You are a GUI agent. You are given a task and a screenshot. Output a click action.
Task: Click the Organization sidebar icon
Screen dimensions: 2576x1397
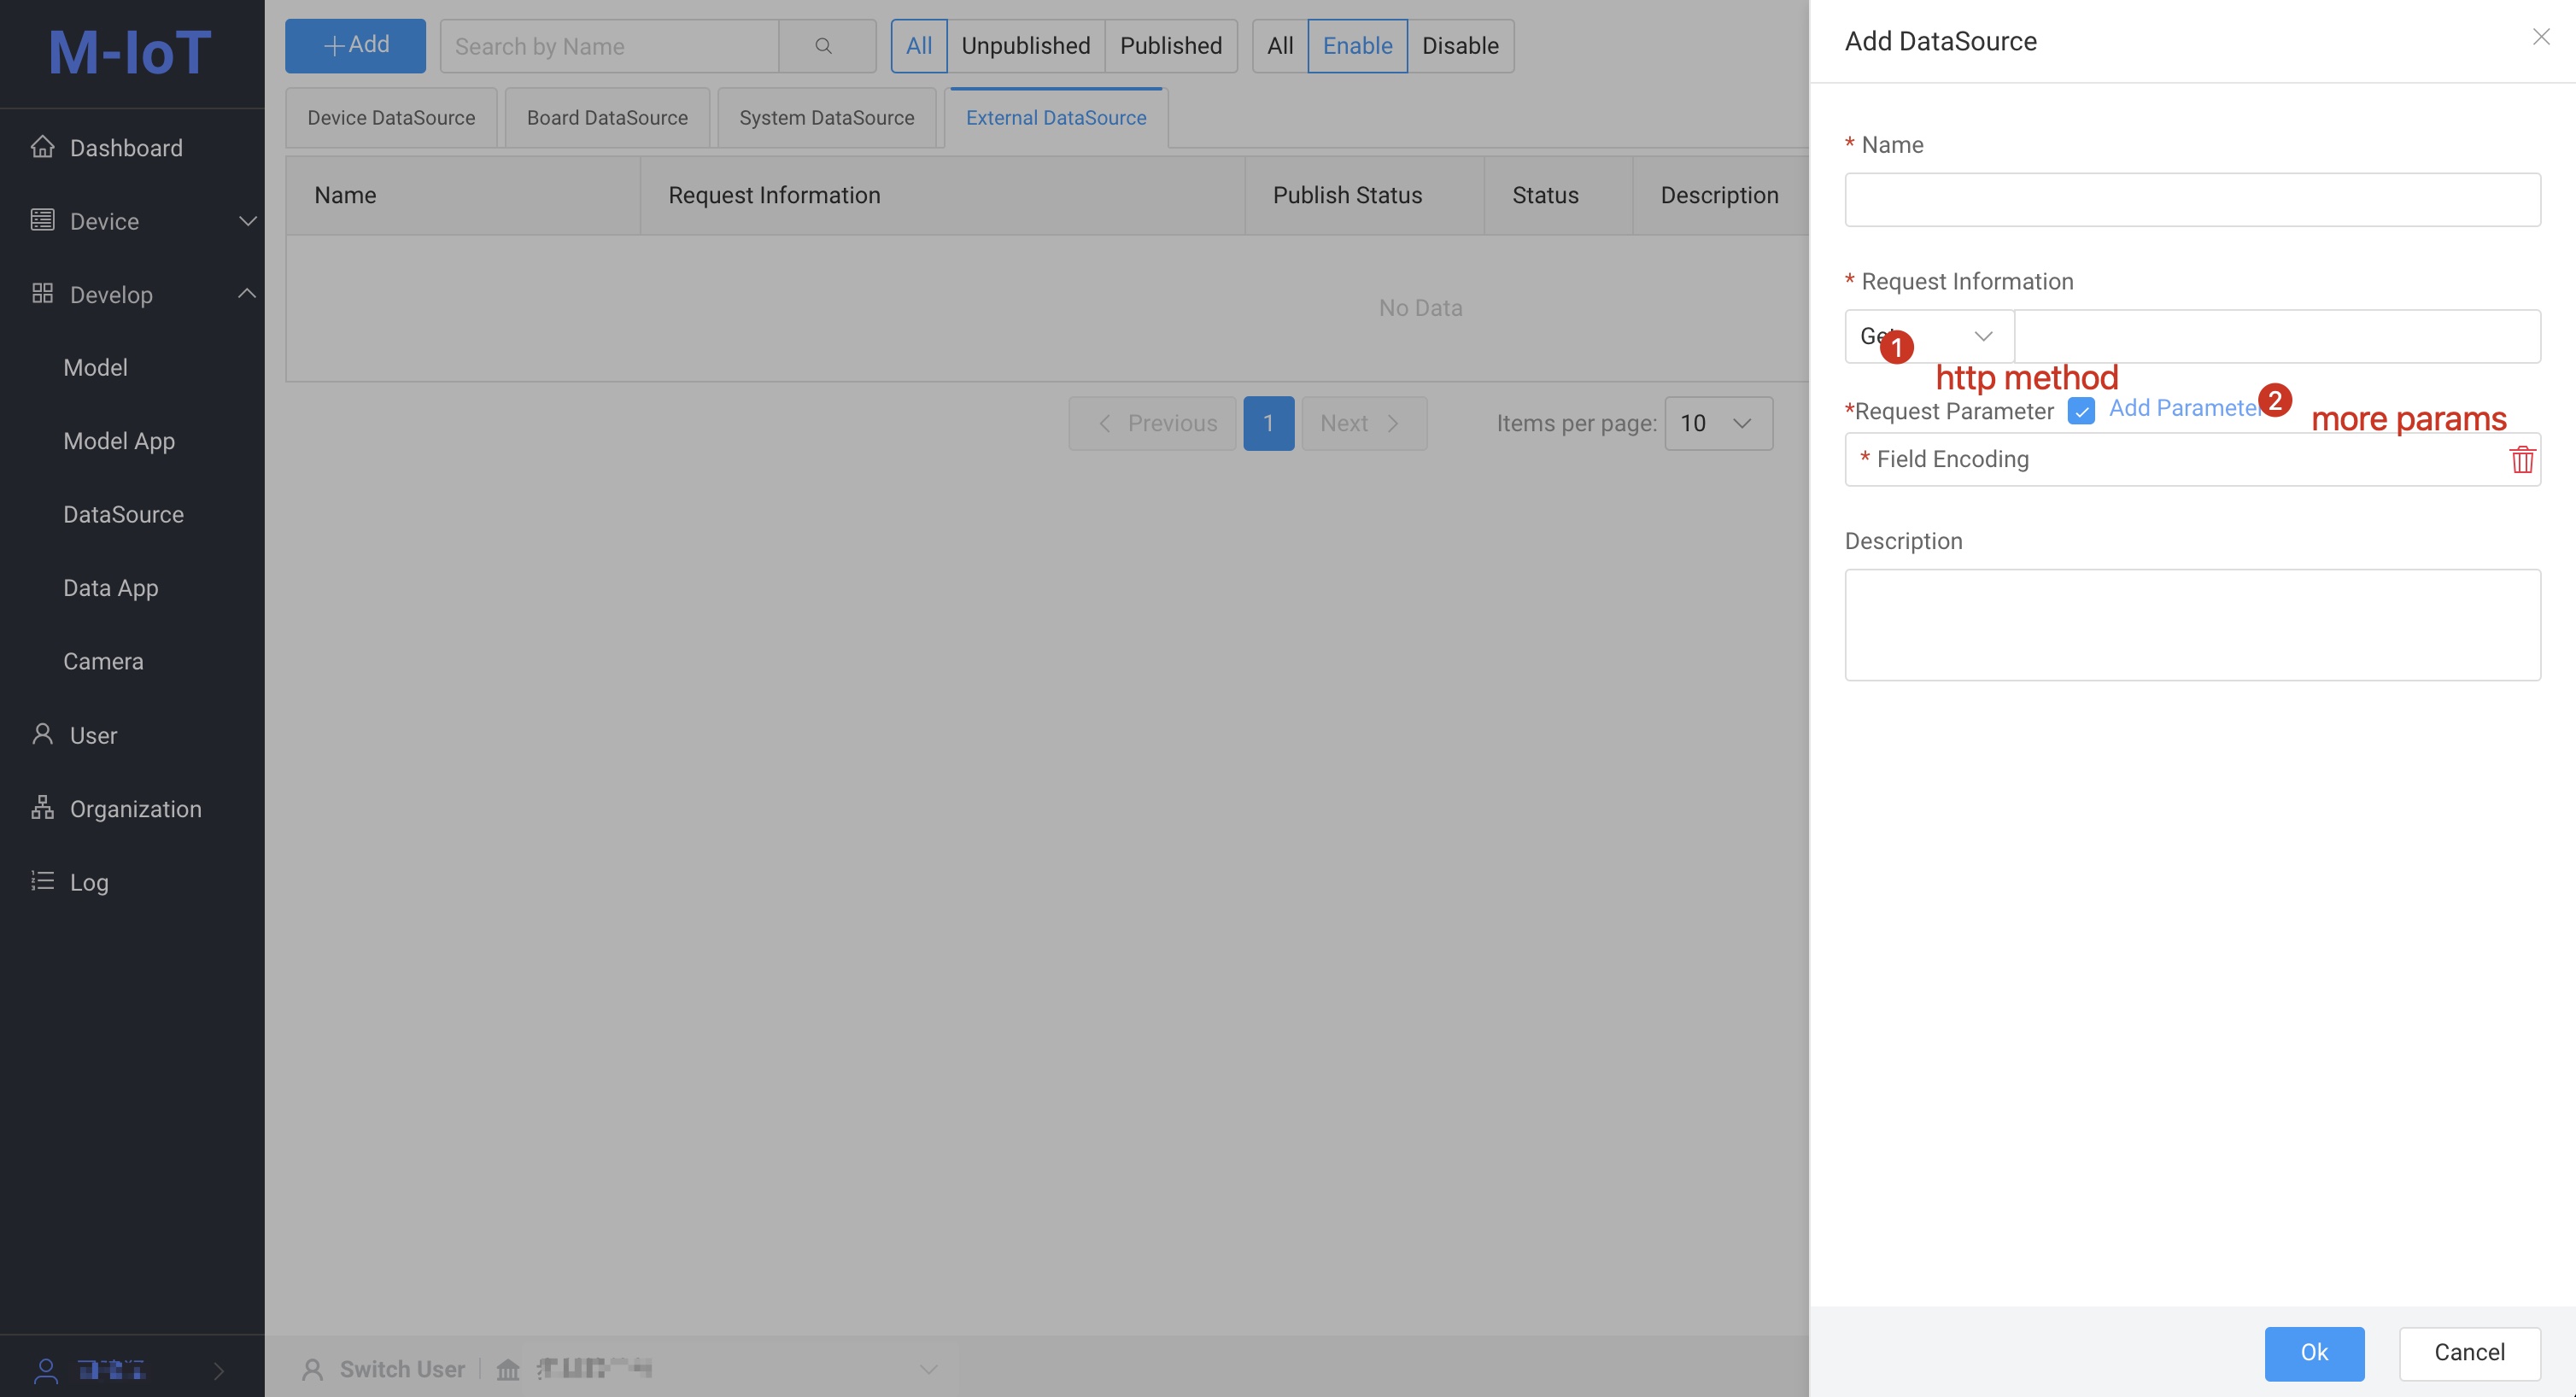(41, 809)
